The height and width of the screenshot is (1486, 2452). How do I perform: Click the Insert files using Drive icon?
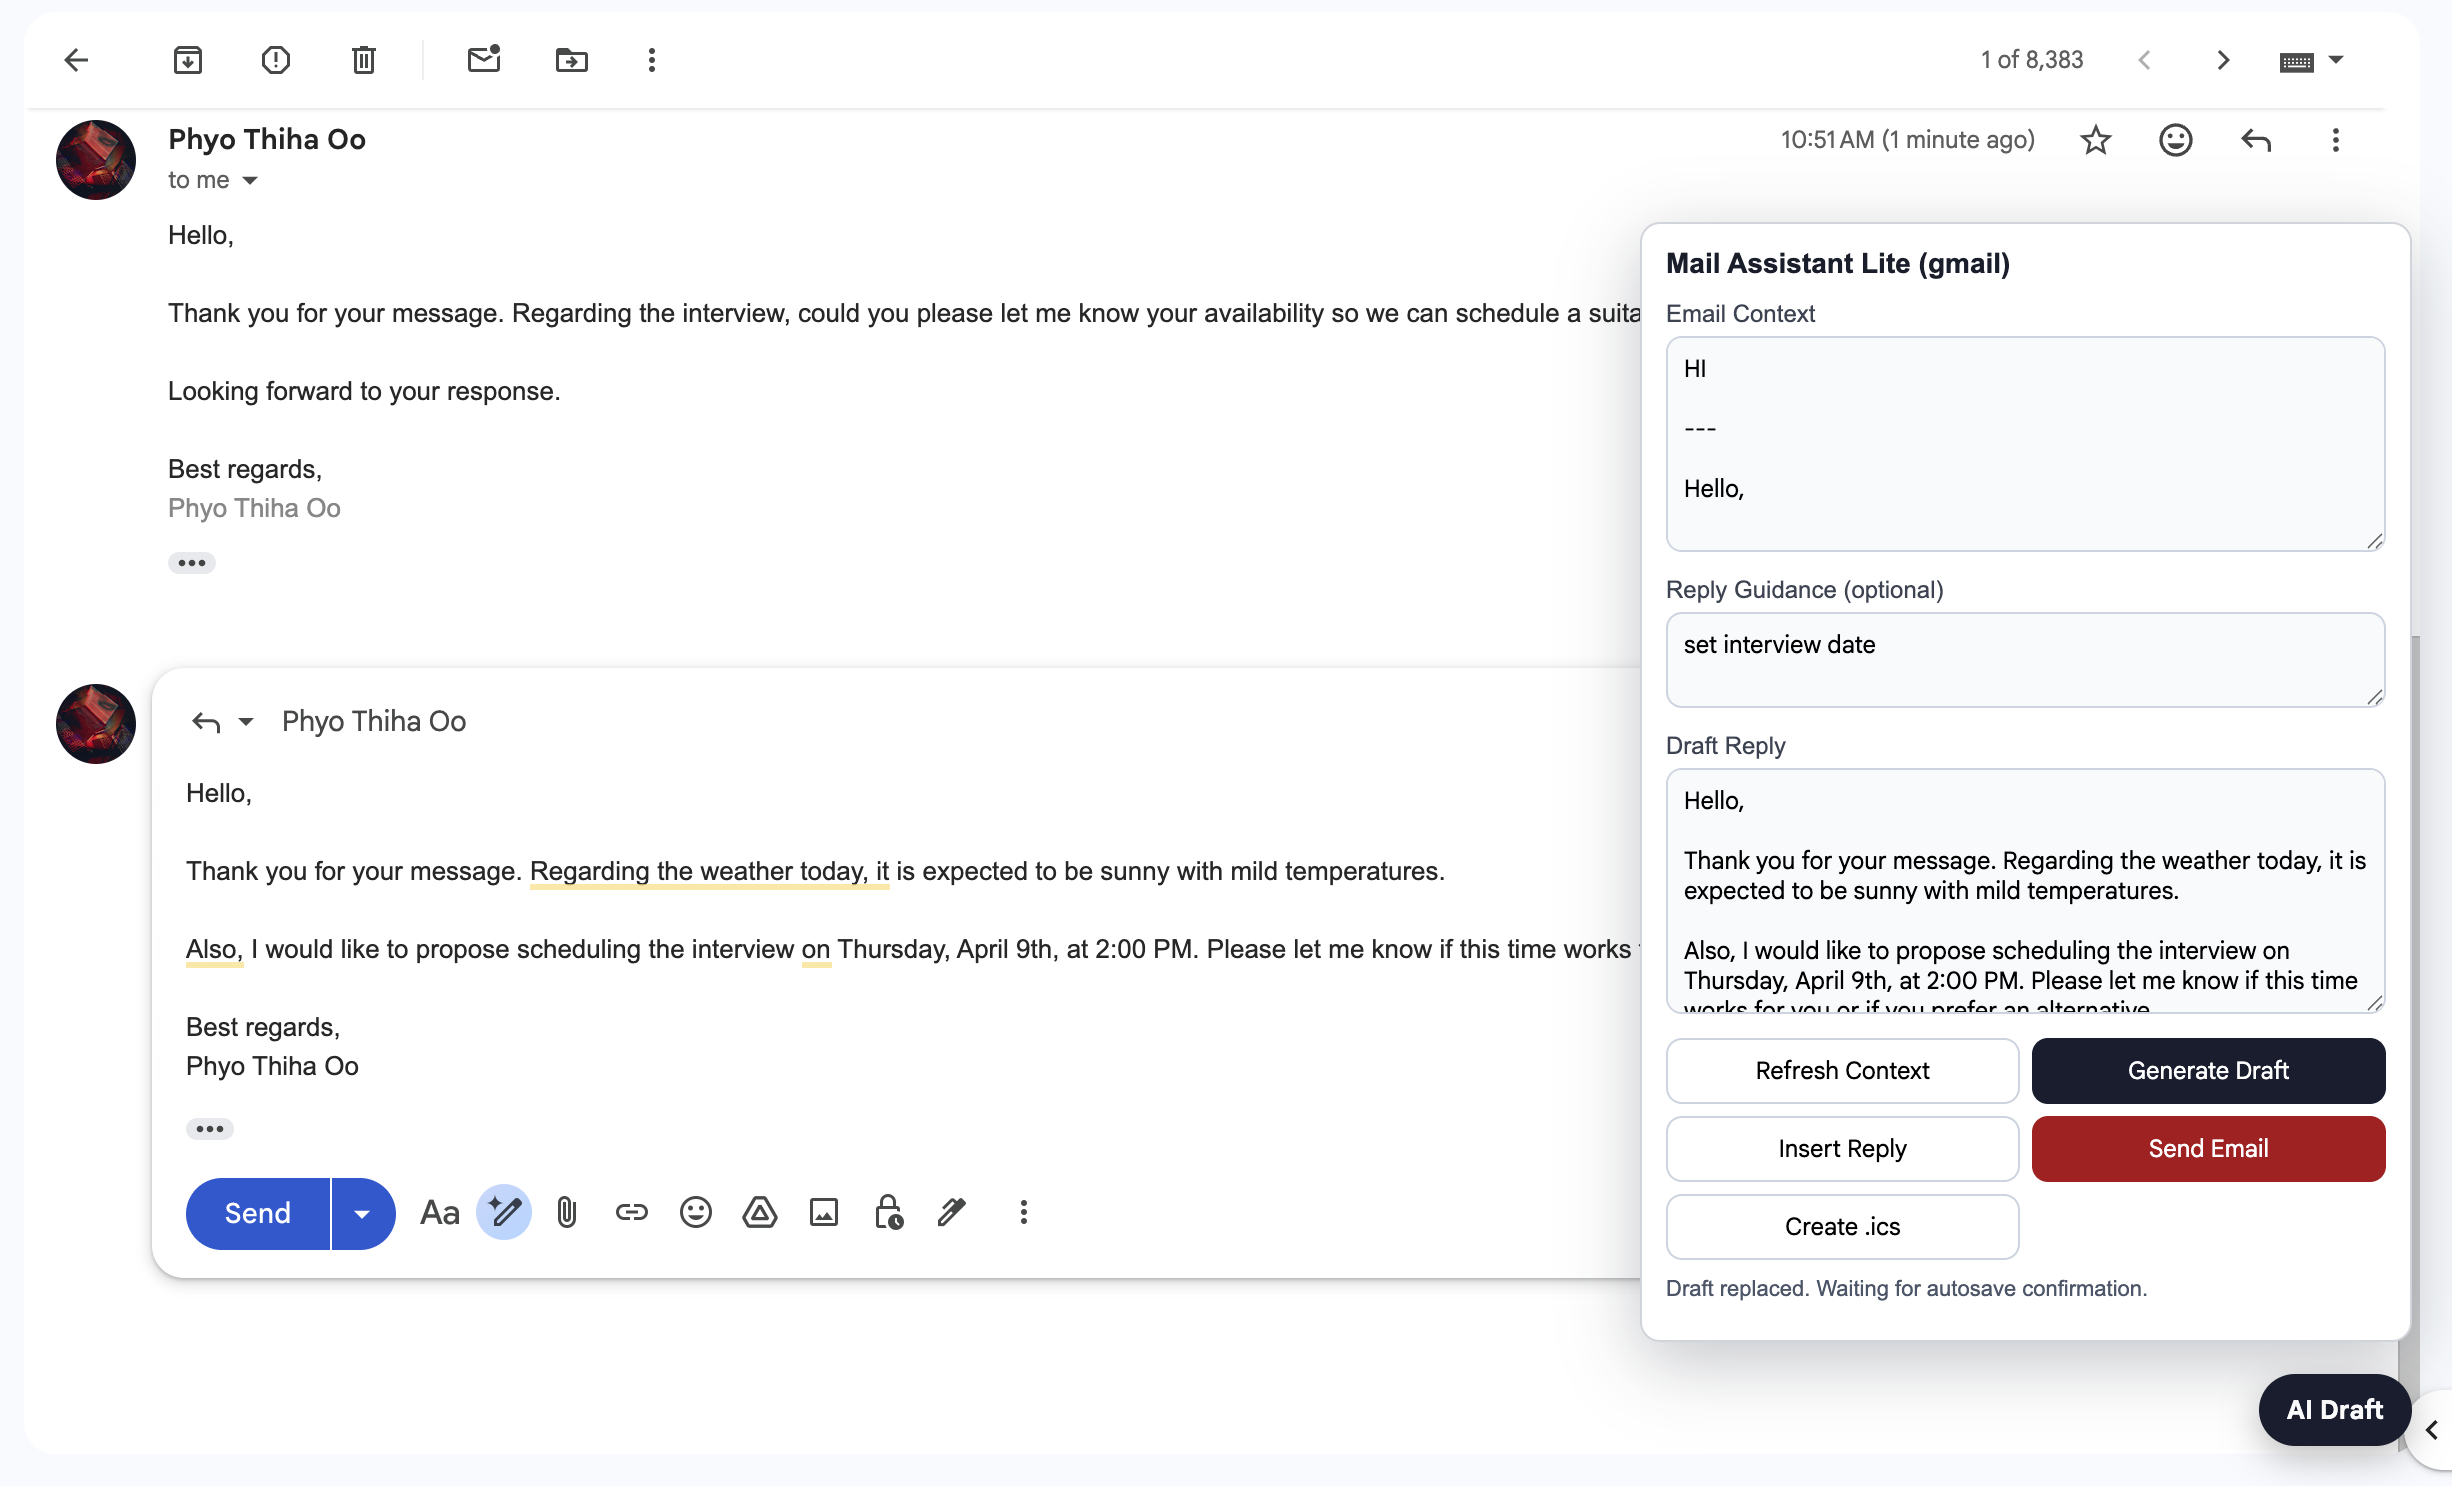point(760,1213)
